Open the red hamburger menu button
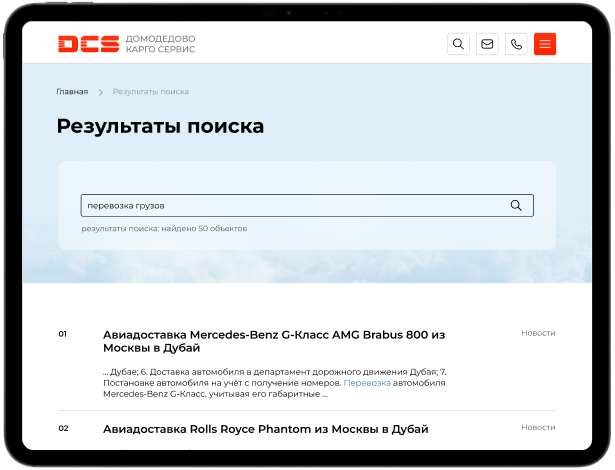This screenshot has height=470, width=615. (x=545, y=44)
